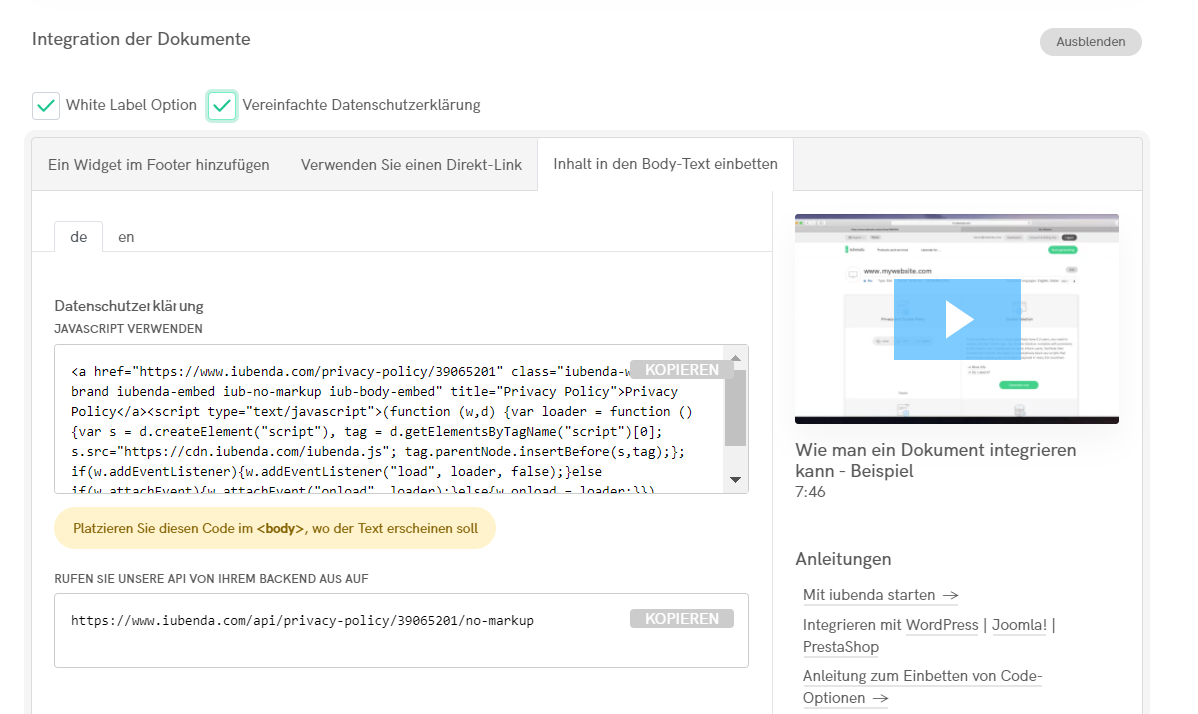The image size is (1198, 714).
Task: Play the integration example video
Action: point(957,317)
